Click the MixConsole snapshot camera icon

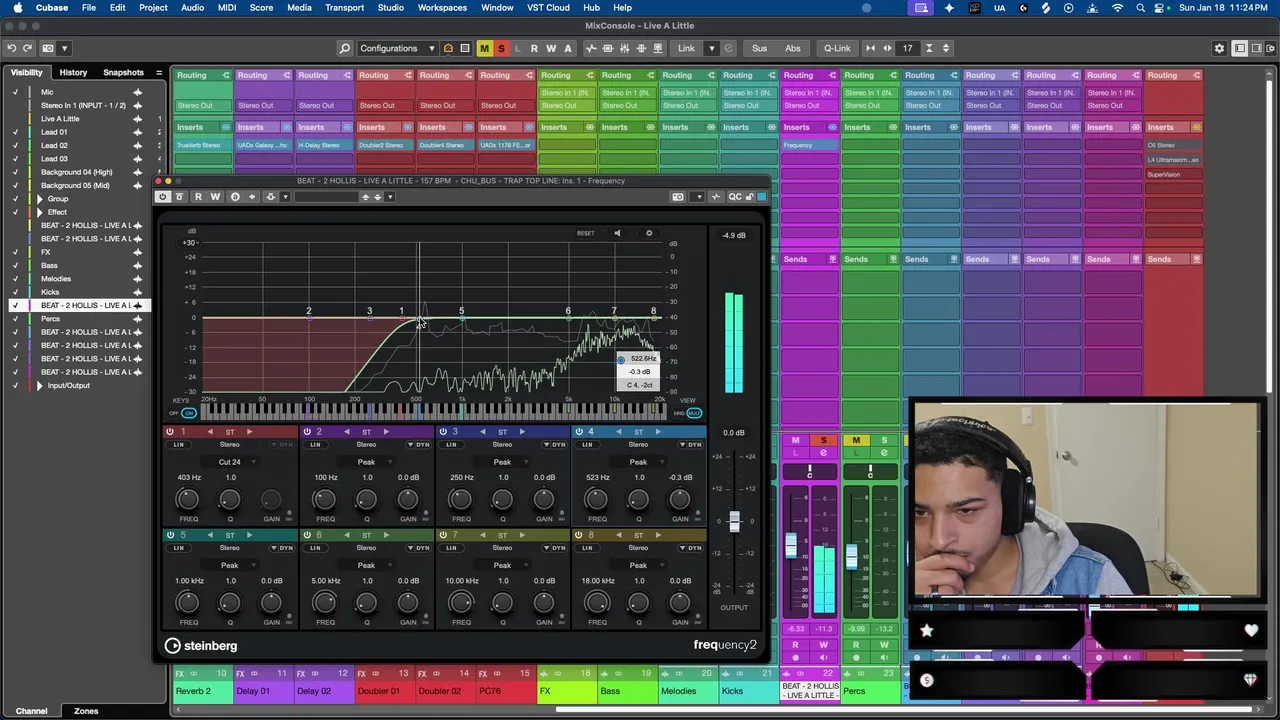click(49, 48)
